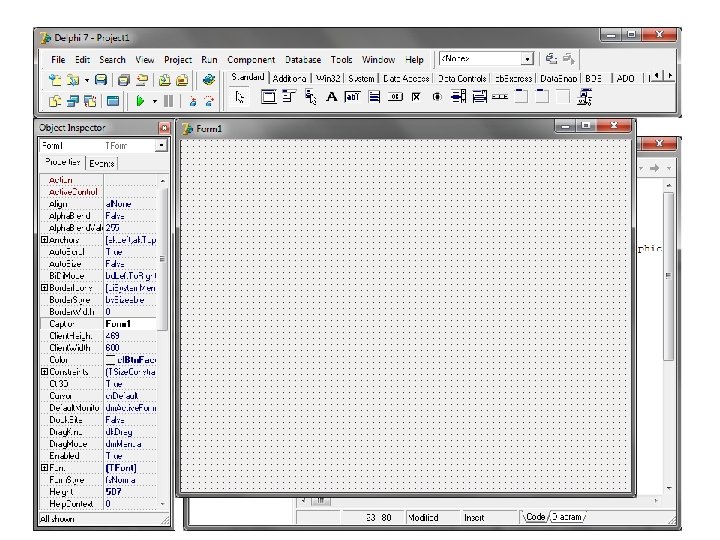Viewport: 720px width, 540px height.
Task: Switch to Win32 palette tab
Action: pyautogui.click(x=328, y=79)
